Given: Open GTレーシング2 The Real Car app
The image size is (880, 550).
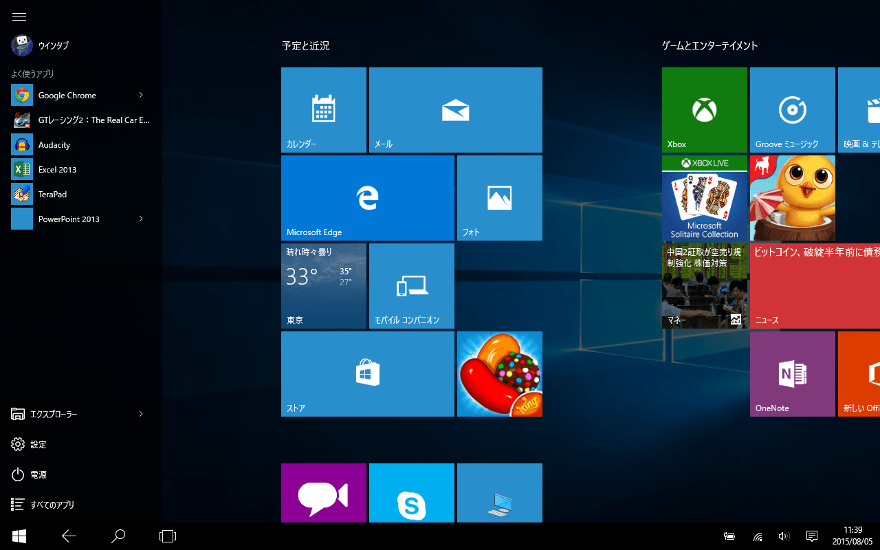Looking at the screenshot, I should click(x=80, y=120).
